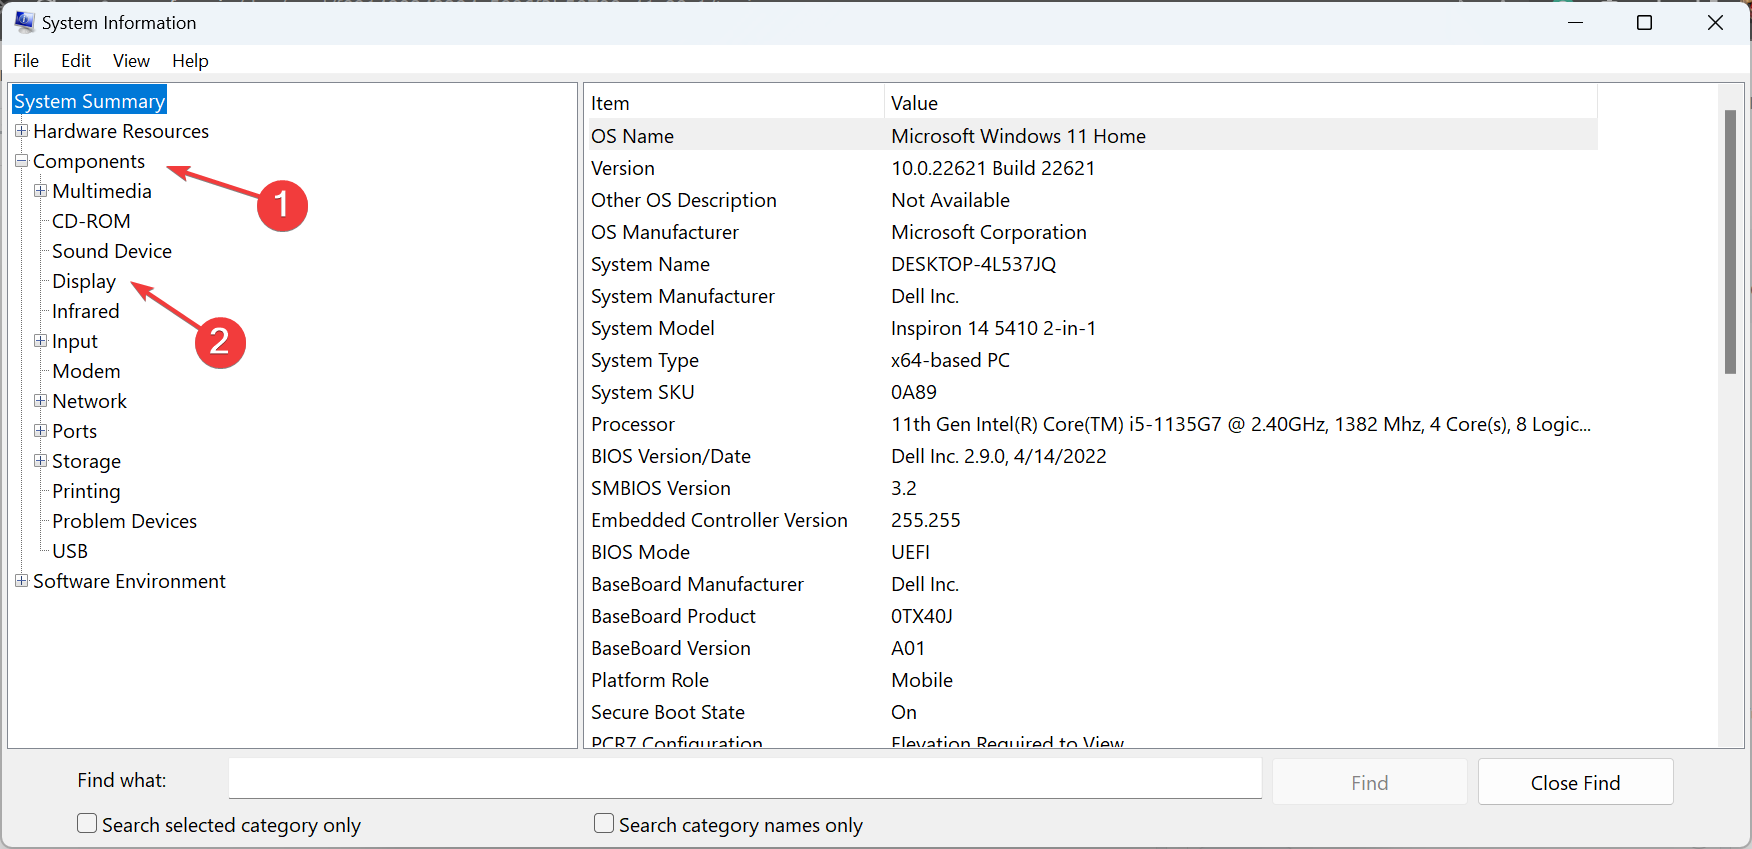
Task: Select Display under Components
Action: point(84,281)
